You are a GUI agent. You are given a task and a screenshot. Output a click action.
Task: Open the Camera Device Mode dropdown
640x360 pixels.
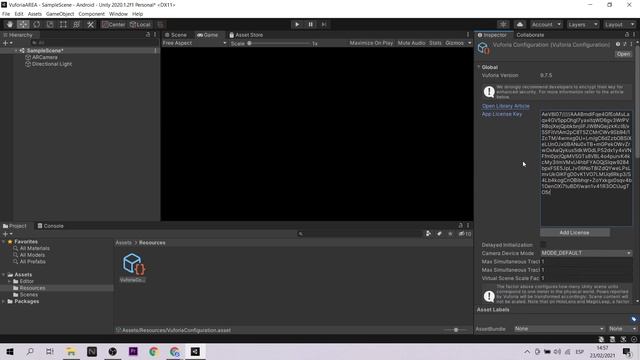pyautogui.click(x=586, y=253)
